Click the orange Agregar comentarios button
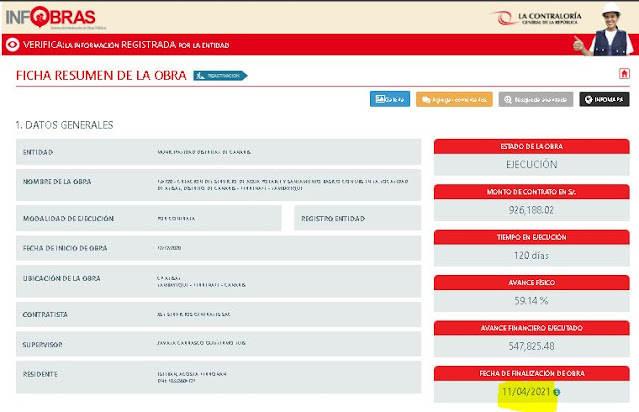Viewport: 639px width, 412px height. [454, 99]
